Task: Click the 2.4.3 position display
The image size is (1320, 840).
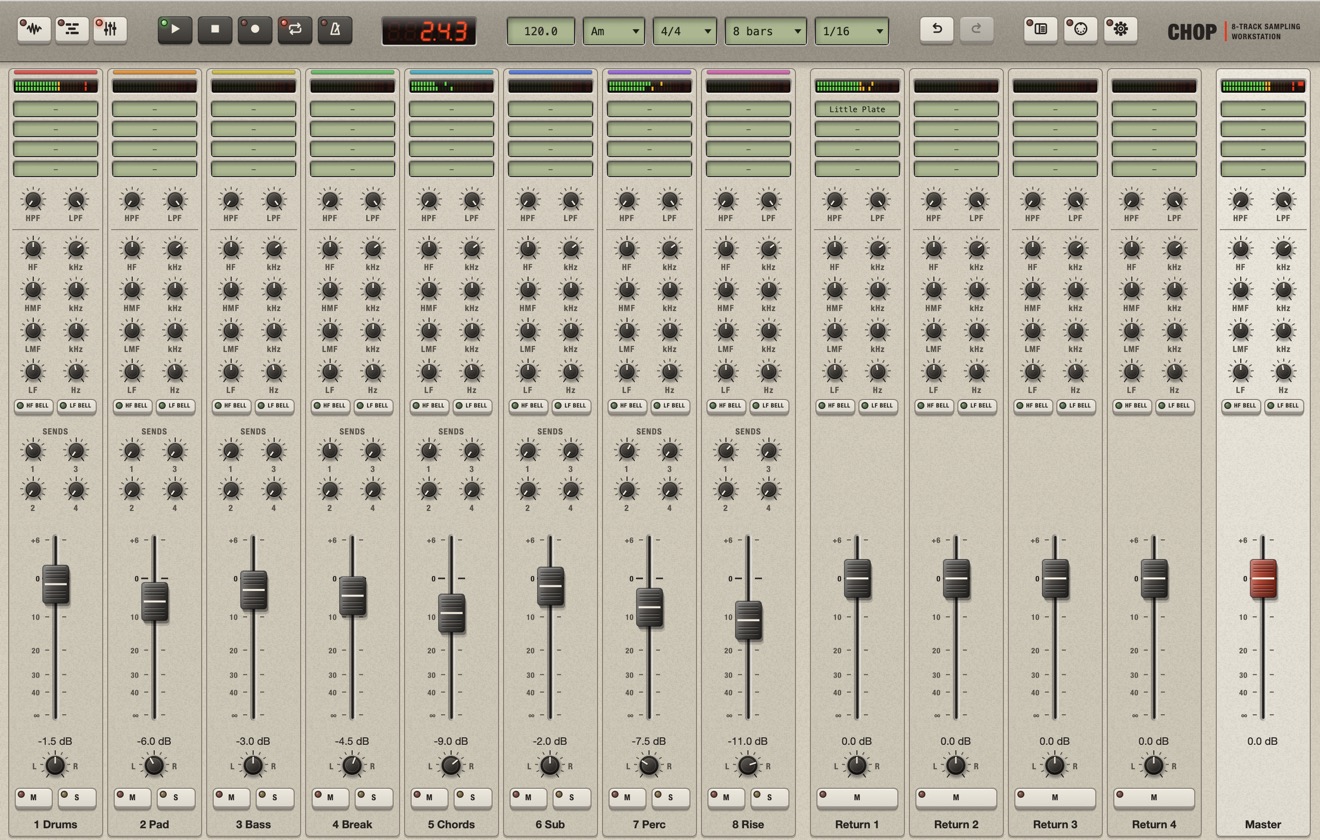Action: (429, 31)
